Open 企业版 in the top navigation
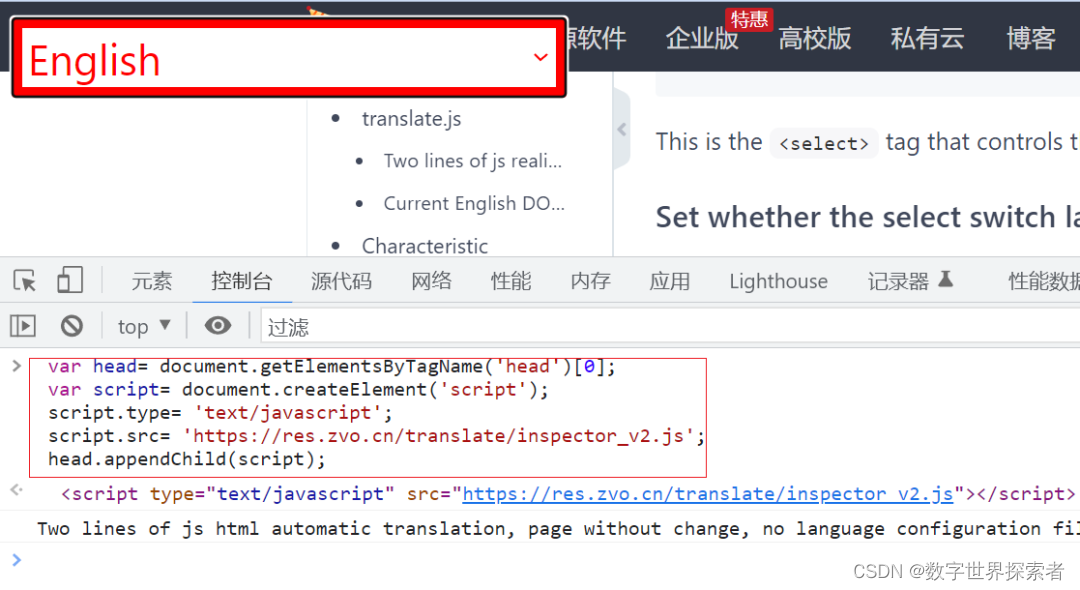Screen dimensions: 1080x590 pos(702,38)
